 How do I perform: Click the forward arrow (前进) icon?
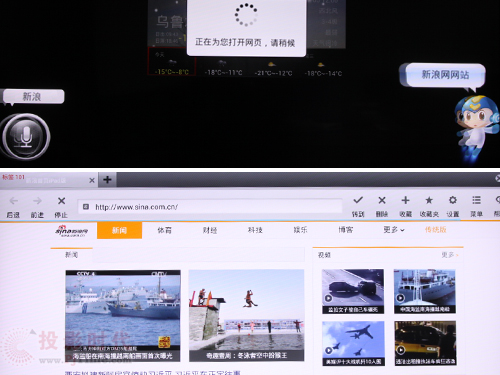[37, 201]
